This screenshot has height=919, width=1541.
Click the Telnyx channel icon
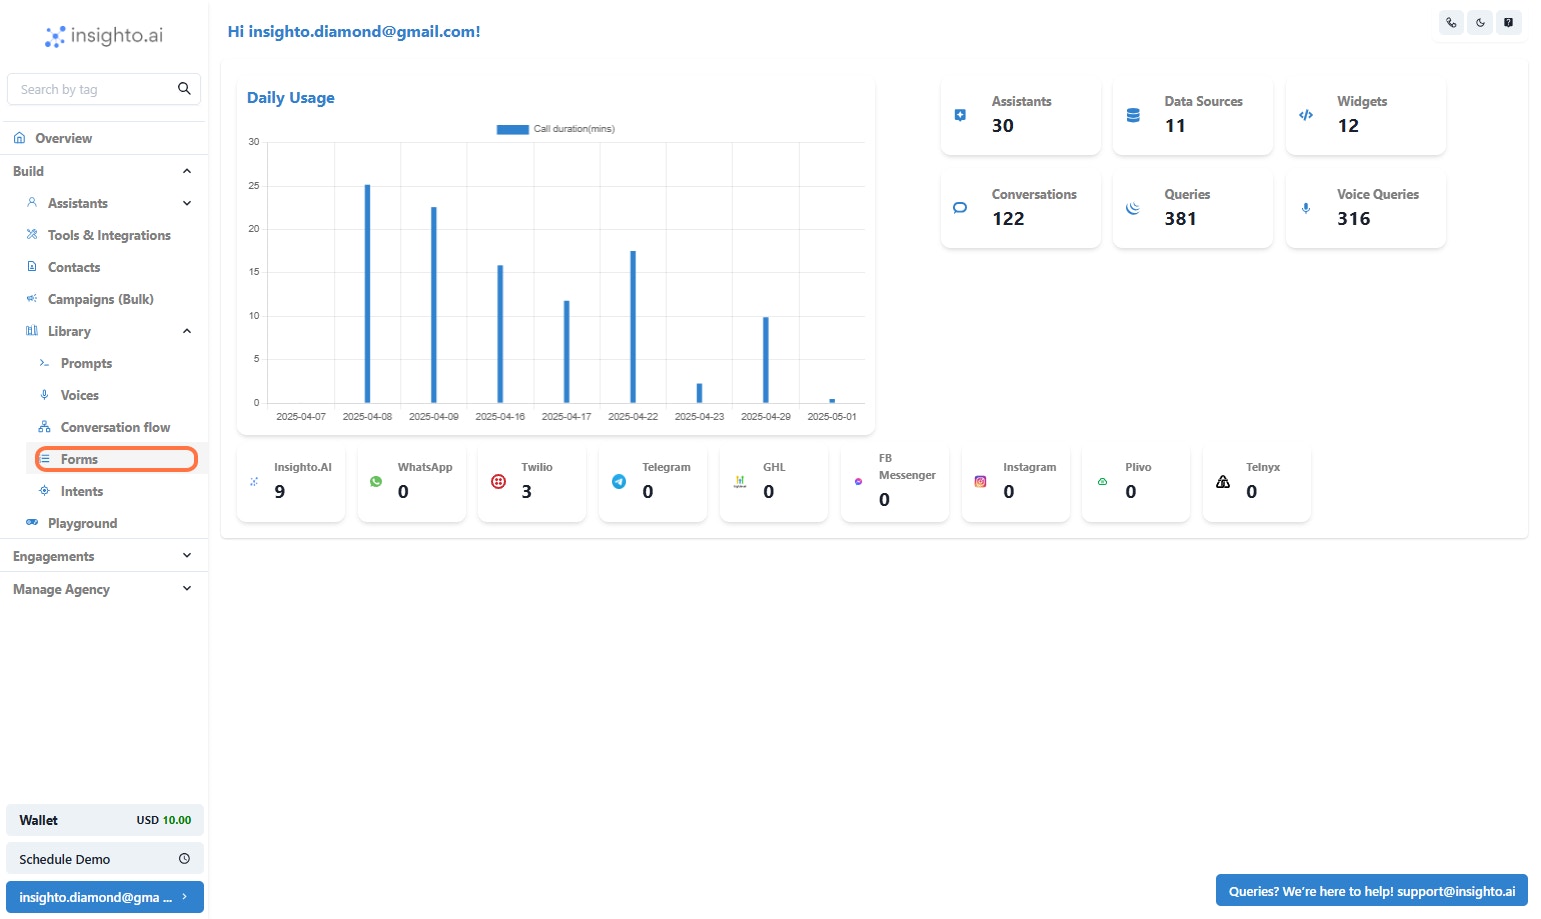tap(1223, 482)
